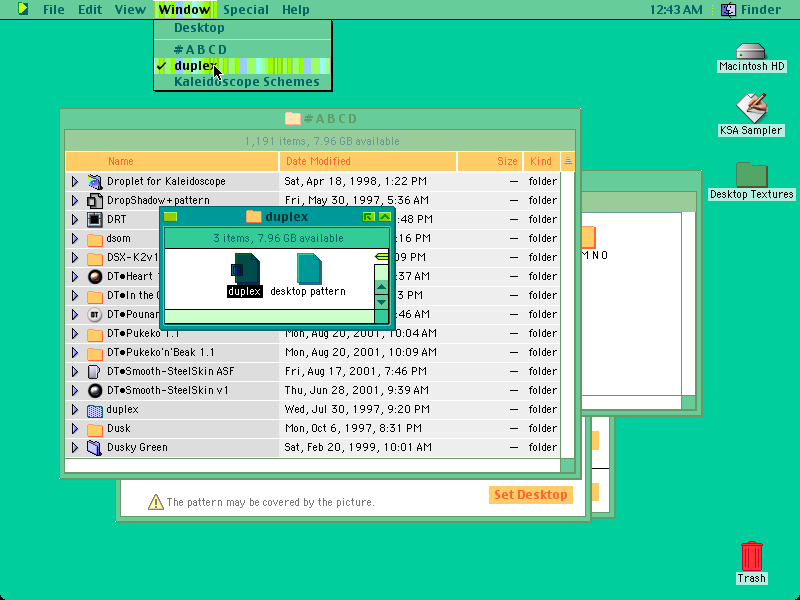Sort list by Size column
The image size is (800, 600).
(x=490, y=161)
